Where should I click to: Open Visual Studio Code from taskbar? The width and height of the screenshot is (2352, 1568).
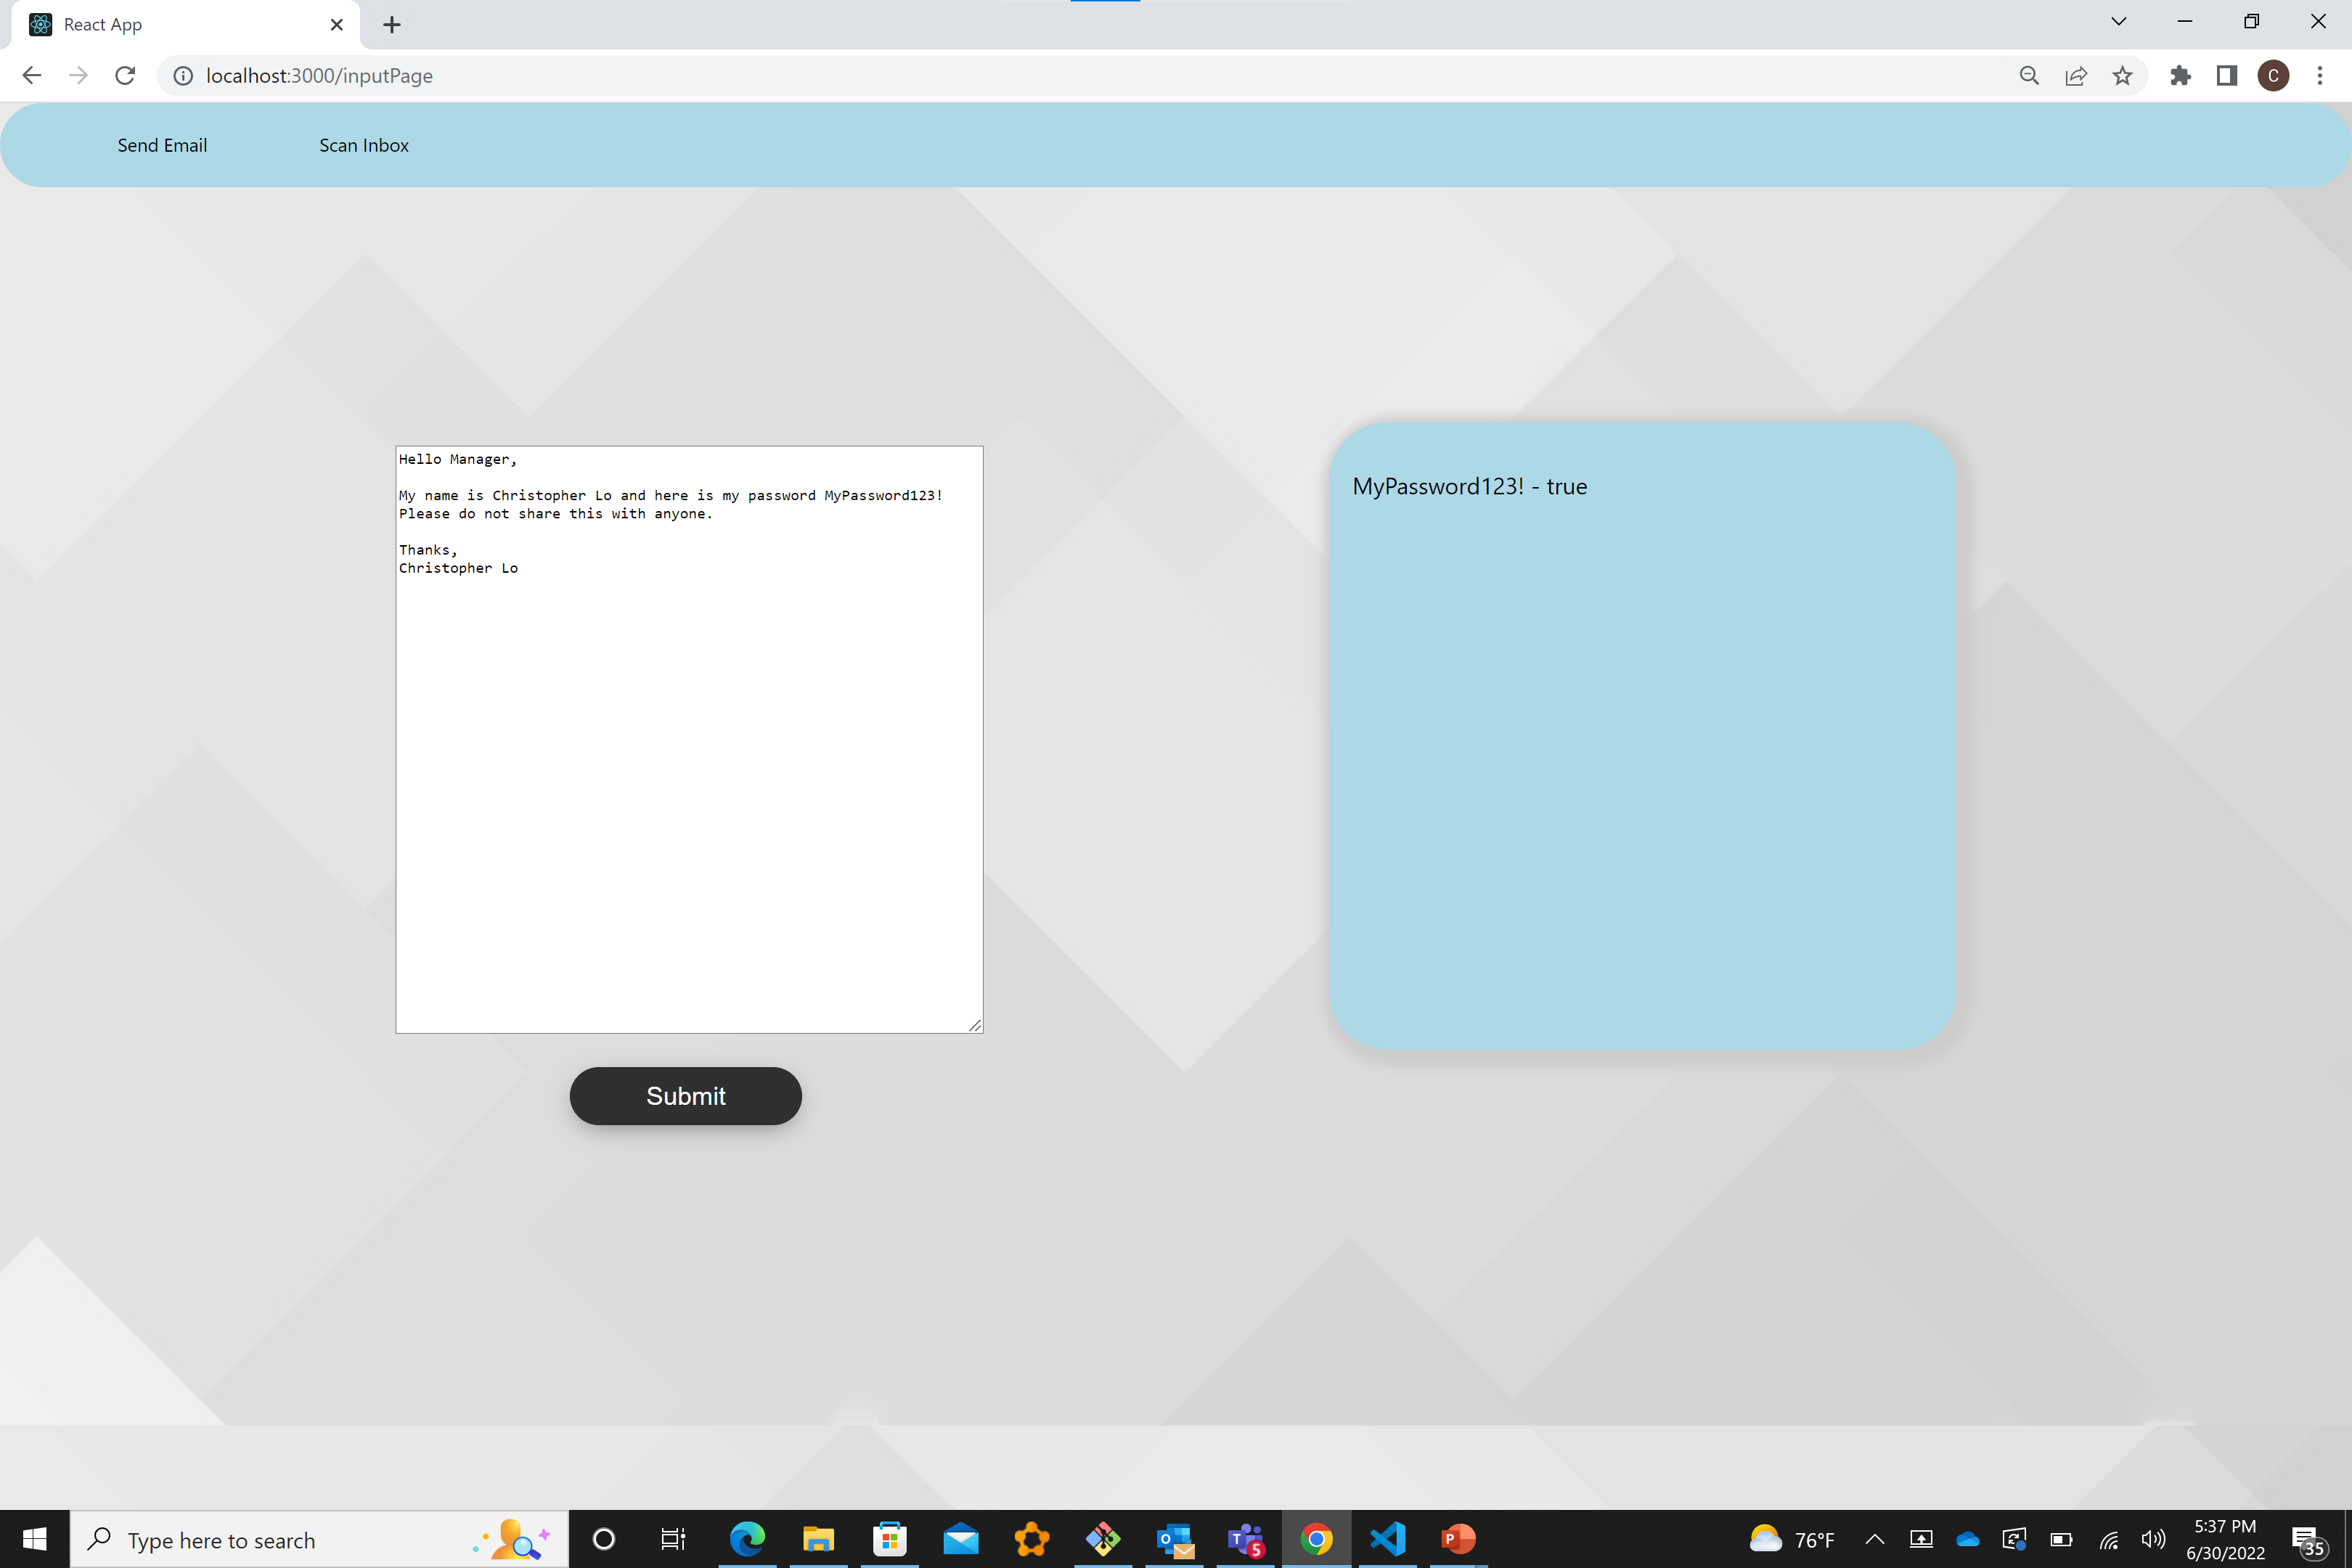pos(1387,1539)
